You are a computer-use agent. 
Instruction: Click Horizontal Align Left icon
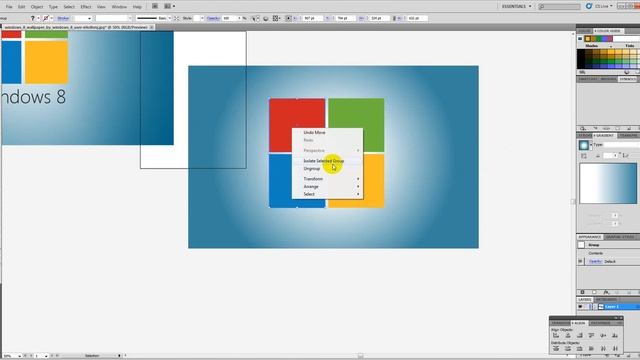coord(556,336)
